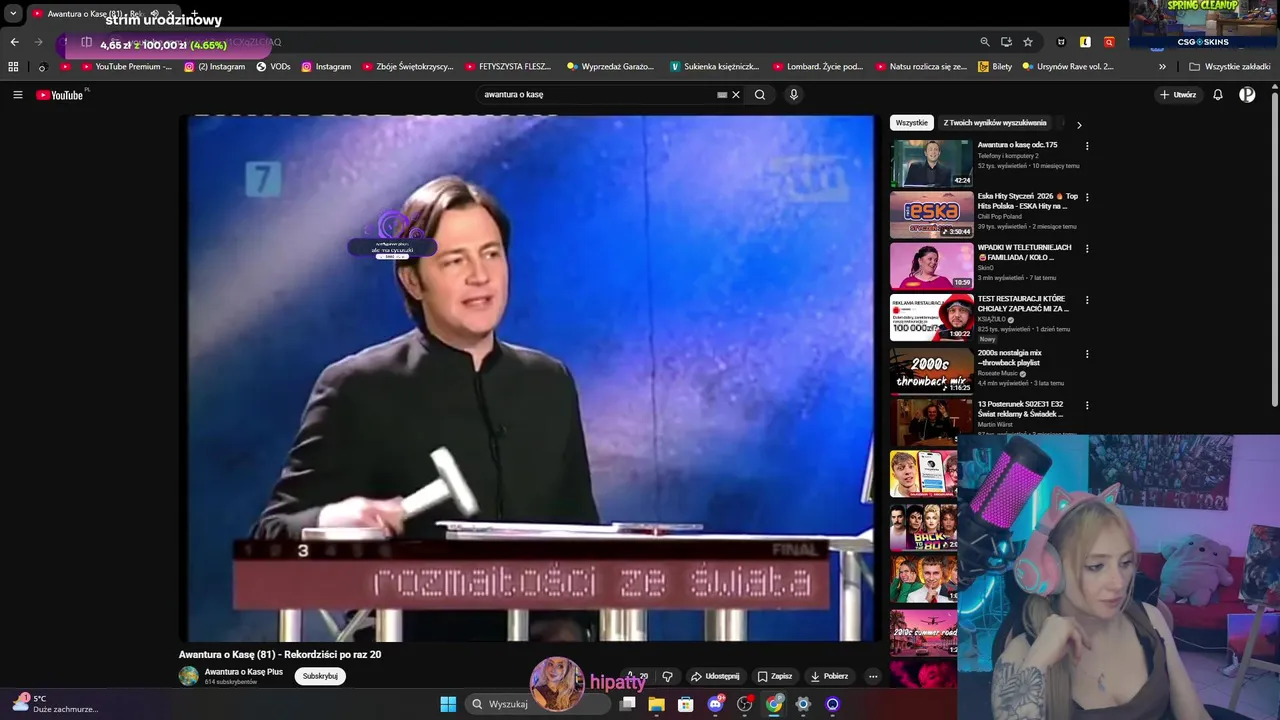The width and height of the screenshot is (1280, 720).
Task: Open YouTube notifications bell
Action: click(x=1218, y=95)
